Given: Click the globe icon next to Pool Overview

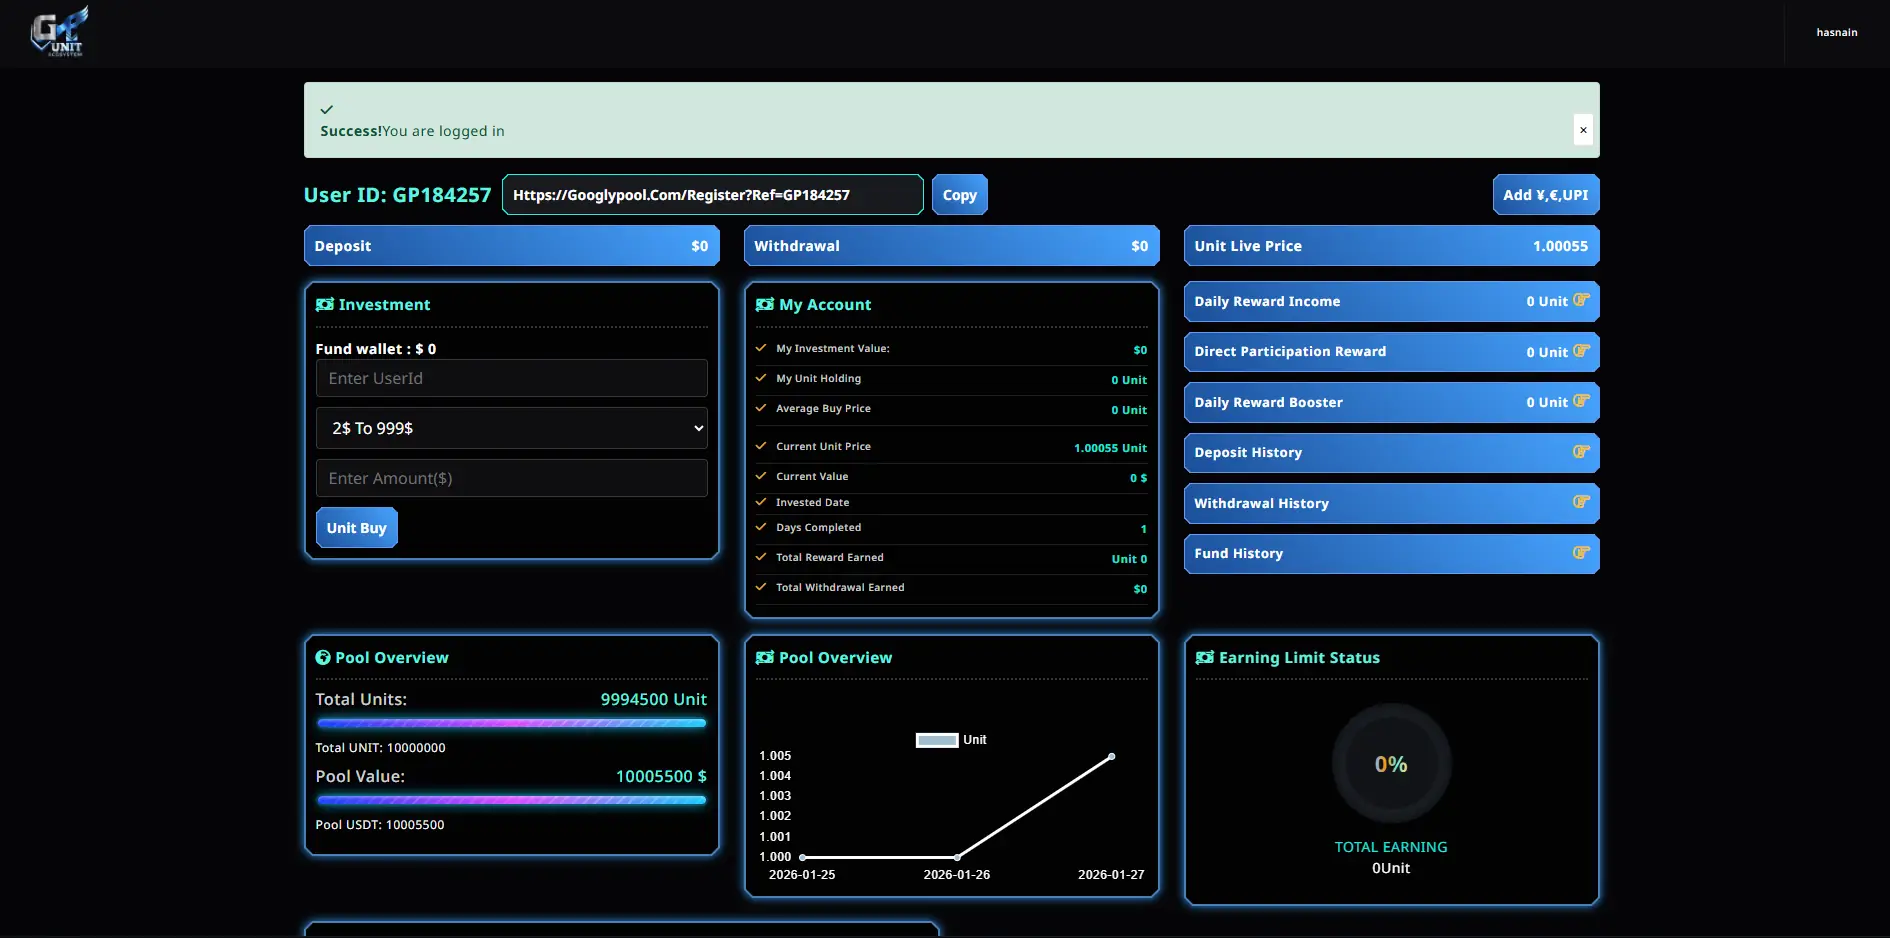Looking at the screenshot, I should 324,657.
